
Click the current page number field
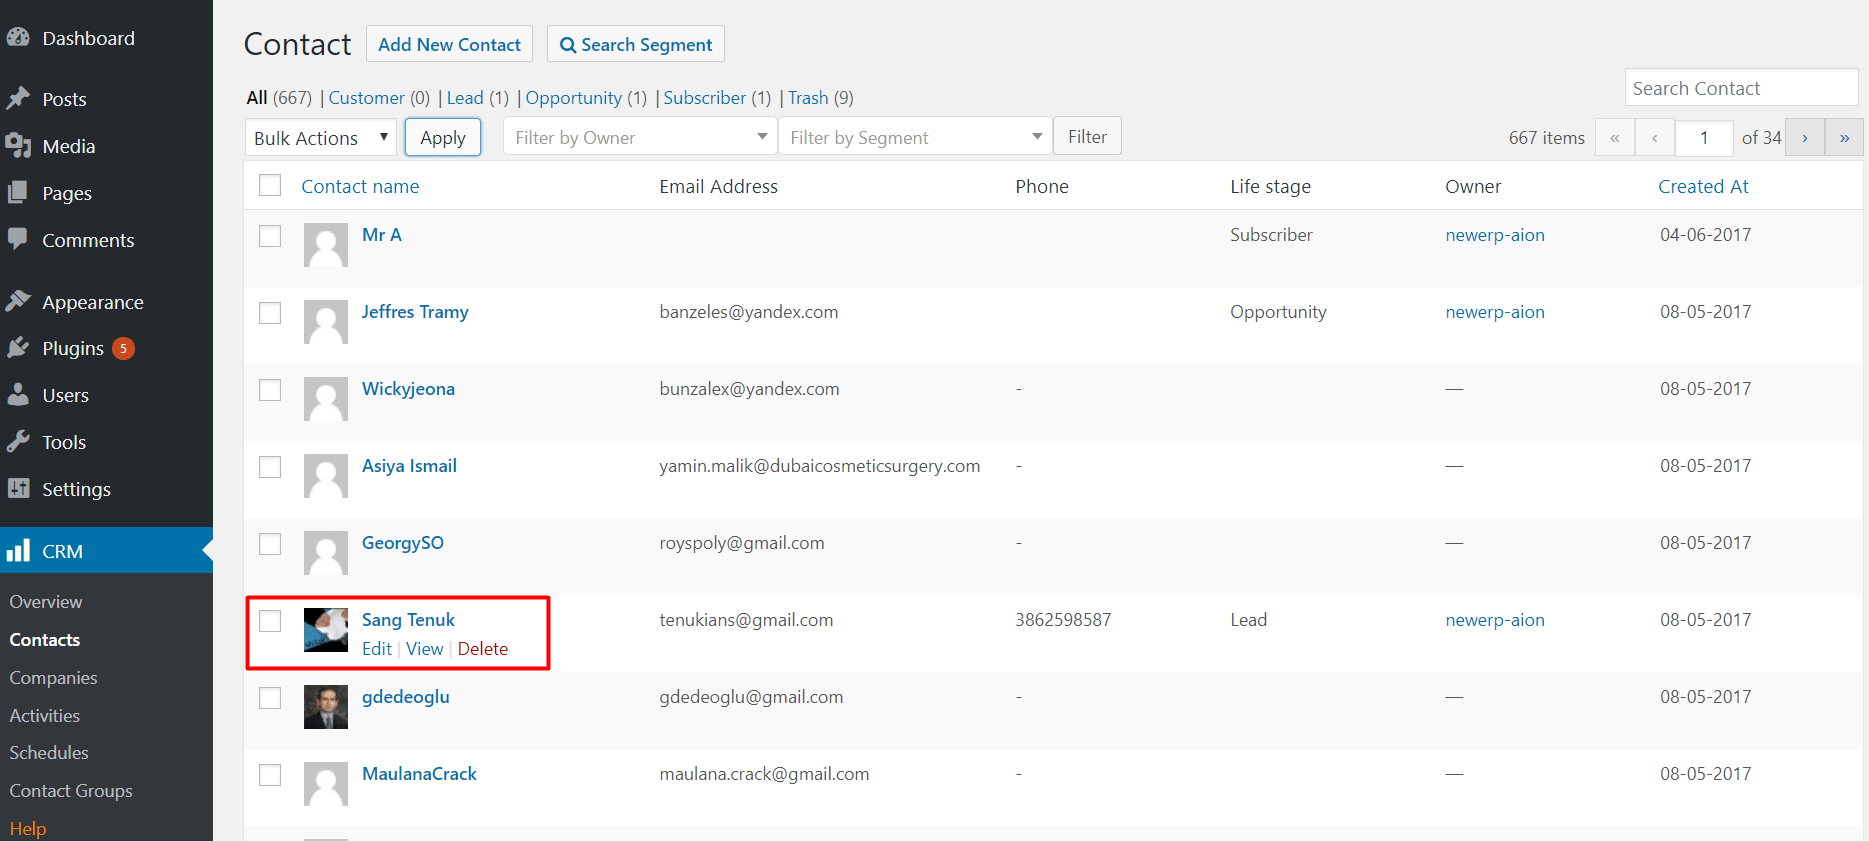coord(1704,138)
